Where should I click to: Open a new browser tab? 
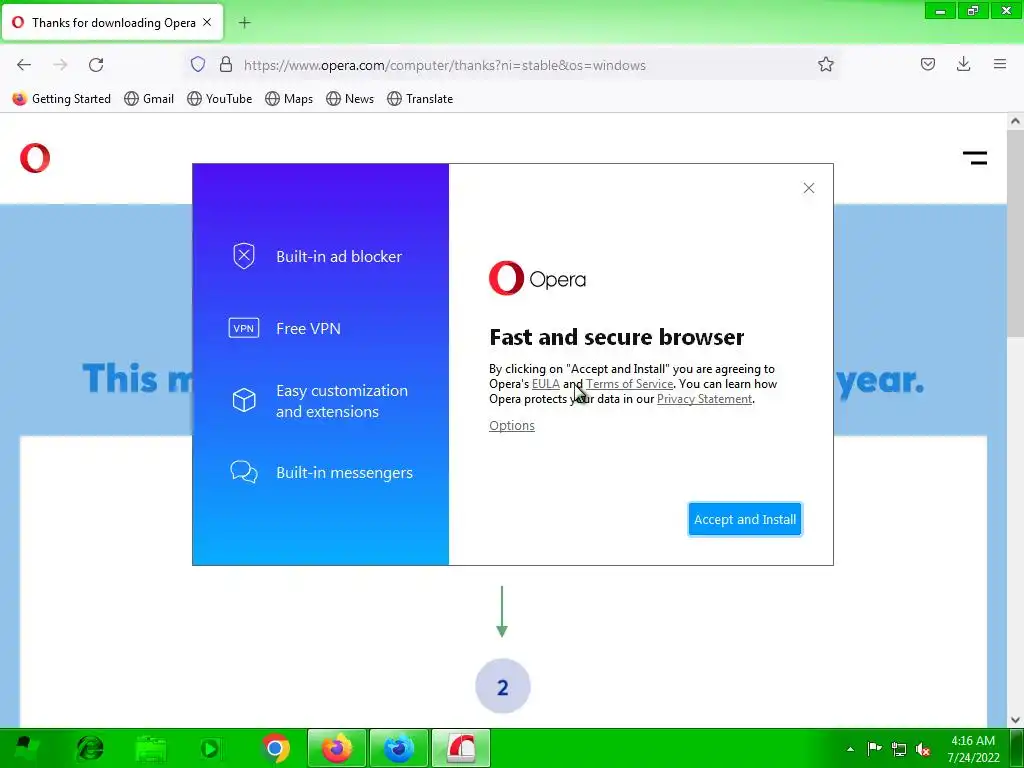coord(244,23)
